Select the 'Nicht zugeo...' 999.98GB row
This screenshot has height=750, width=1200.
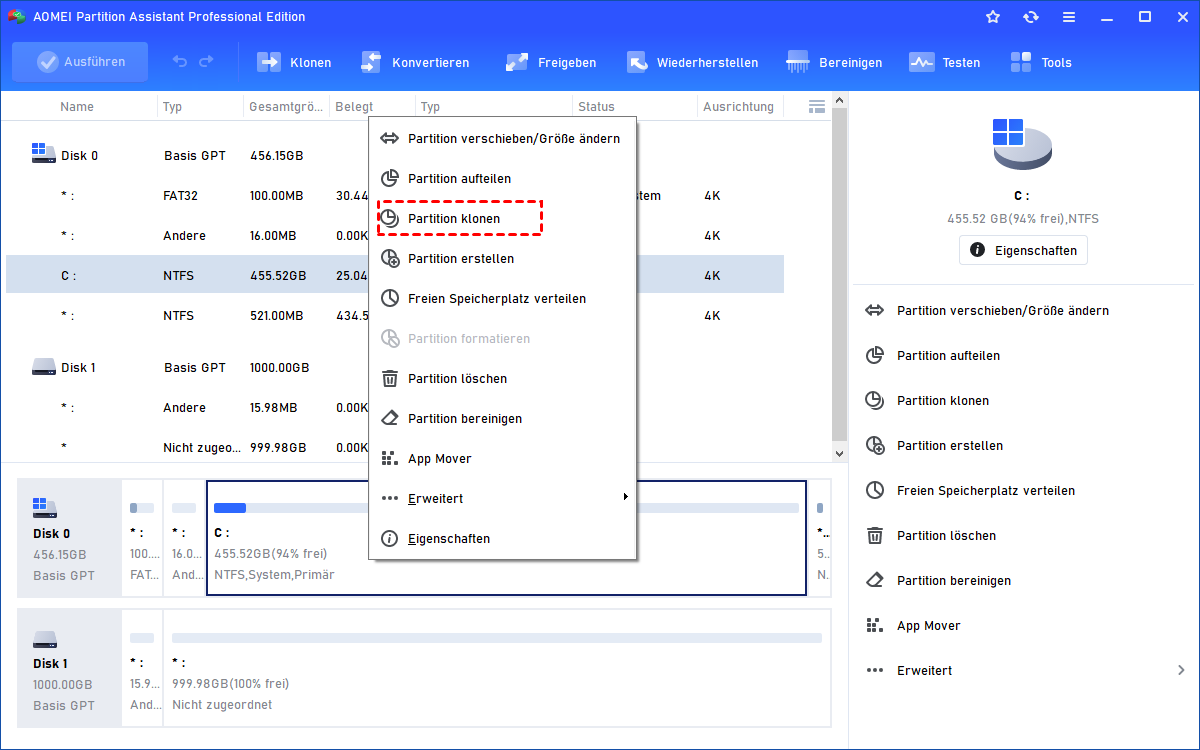tap(395, 448)
